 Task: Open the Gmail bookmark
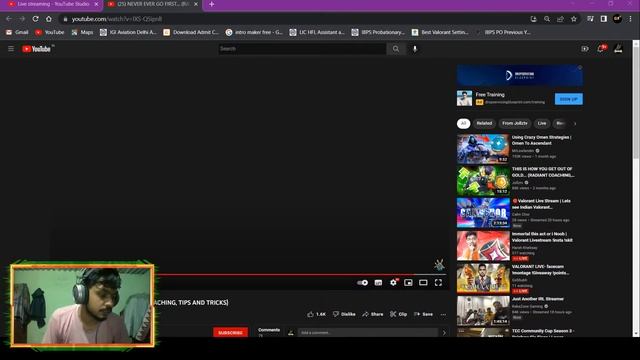[17, 32]
